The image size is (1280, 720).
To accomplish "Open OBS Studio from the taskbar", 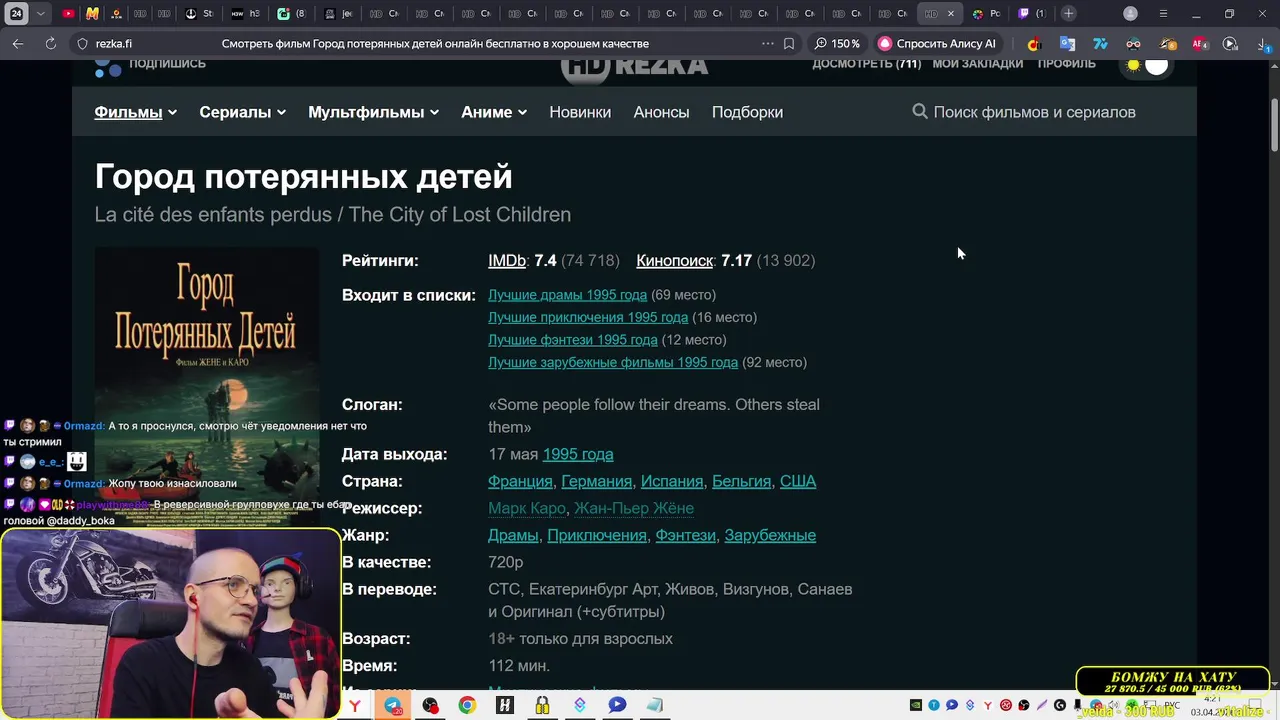I will point(430,705).
